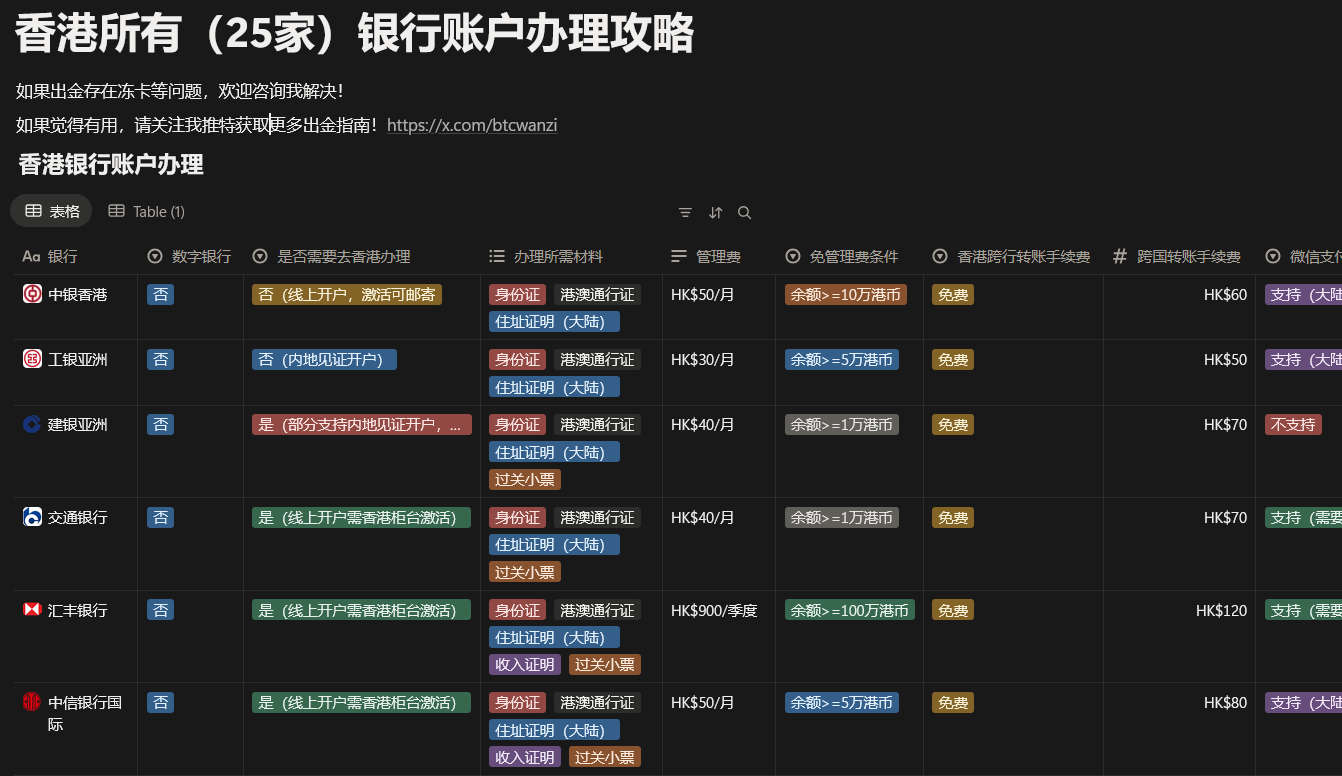Switch to the Table (1) view tab
Screen dimensions: 1342x776
tap(146, 211)
